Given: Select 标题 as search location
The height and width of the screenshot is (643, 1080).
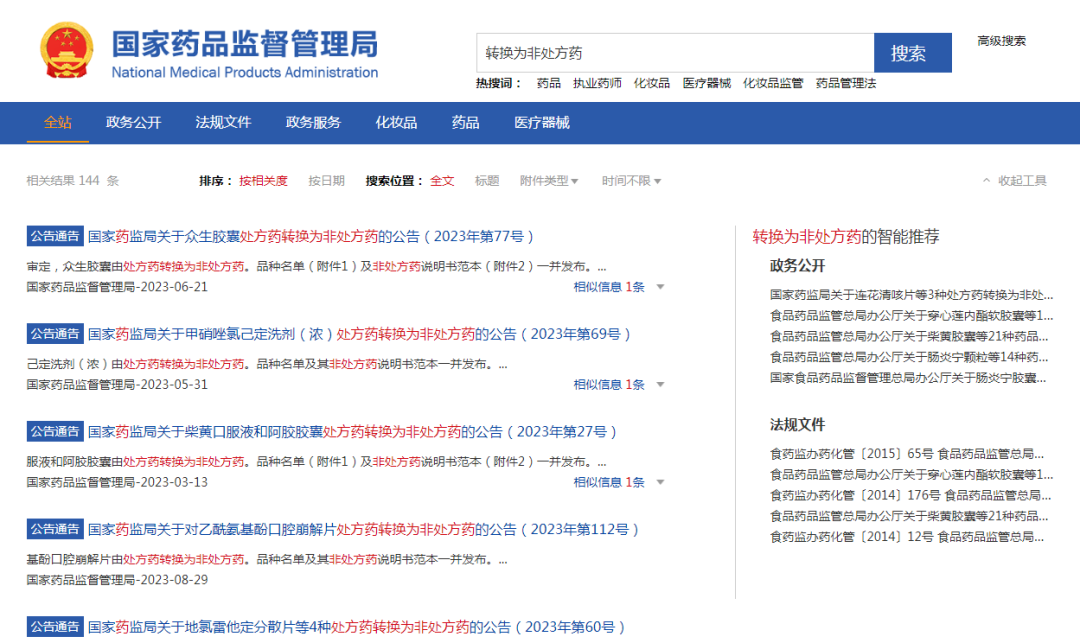Looking at the screenshot, I should point(487,181).
